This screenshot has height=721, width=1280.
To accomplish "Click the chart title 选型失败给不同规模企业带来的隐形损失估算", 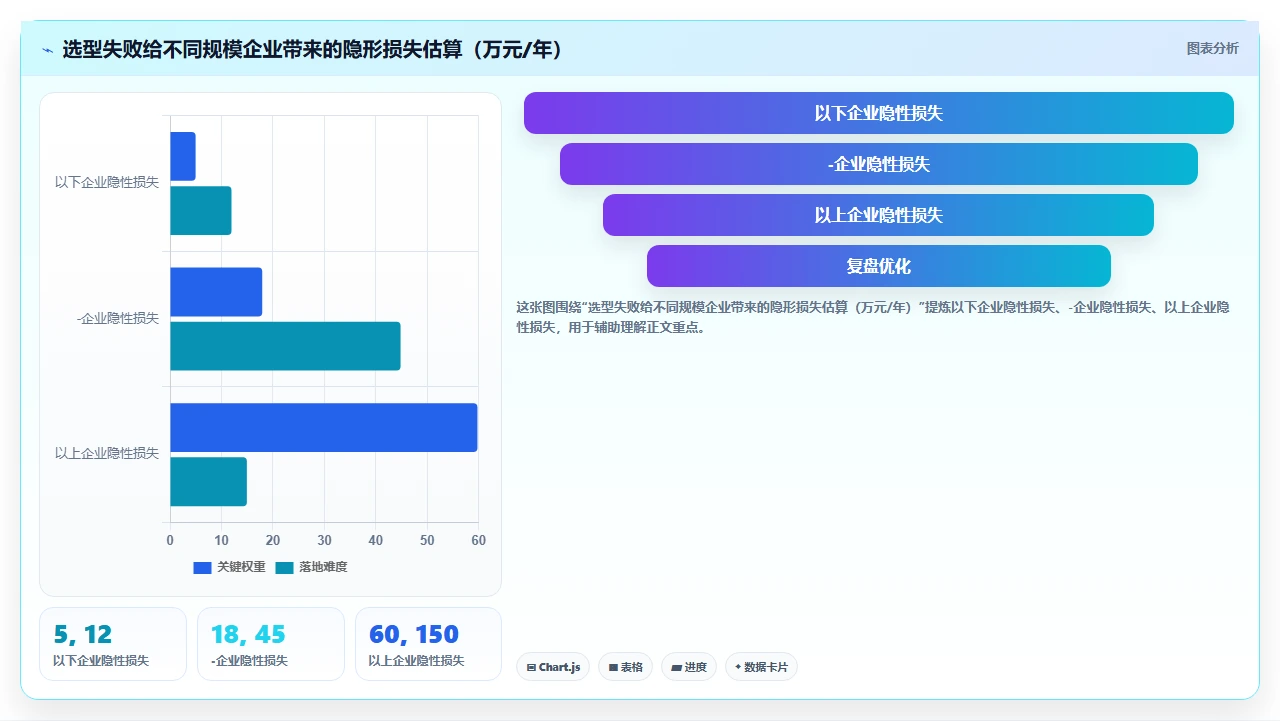I will (312, 49).
